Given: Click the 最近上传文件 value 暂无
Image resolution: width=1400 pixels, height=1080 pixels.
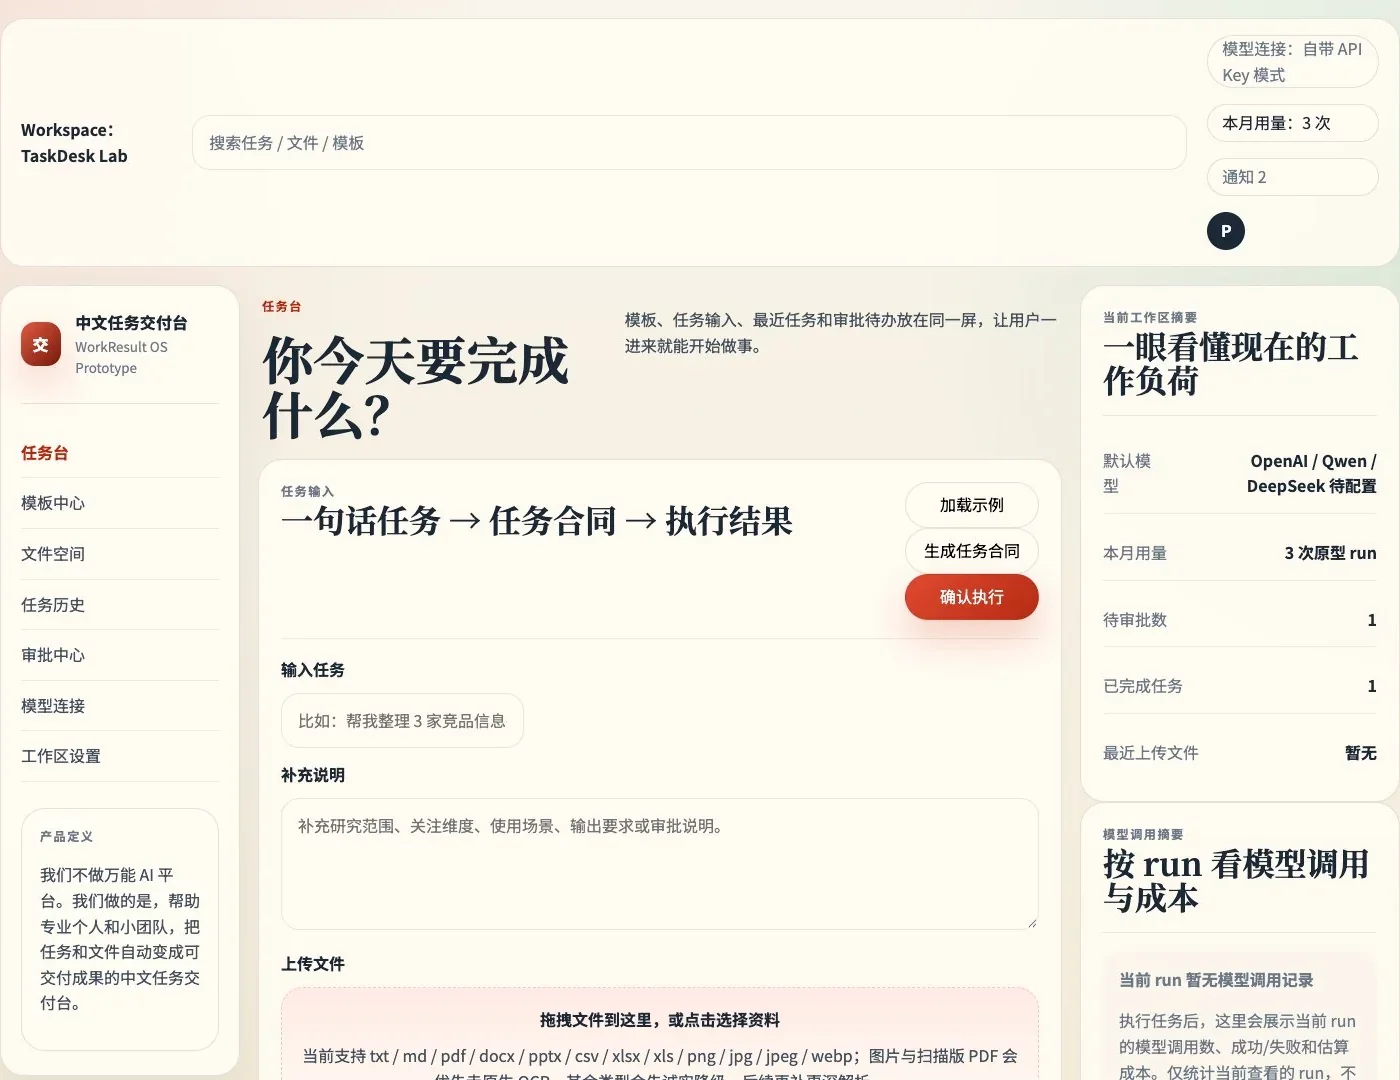Looking at the screenshot, I should click(x=1361, y=753).
